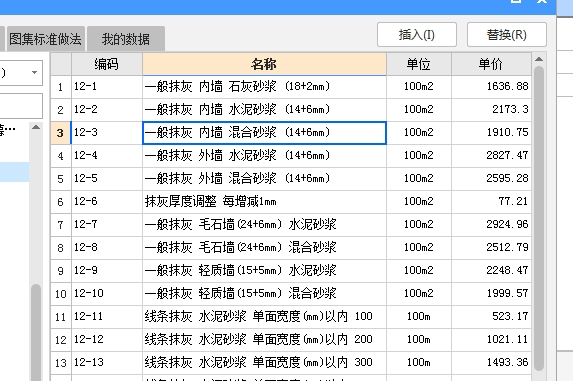
Task: Click the left tree scrollbar thumb
Action: tap(36, 332)
